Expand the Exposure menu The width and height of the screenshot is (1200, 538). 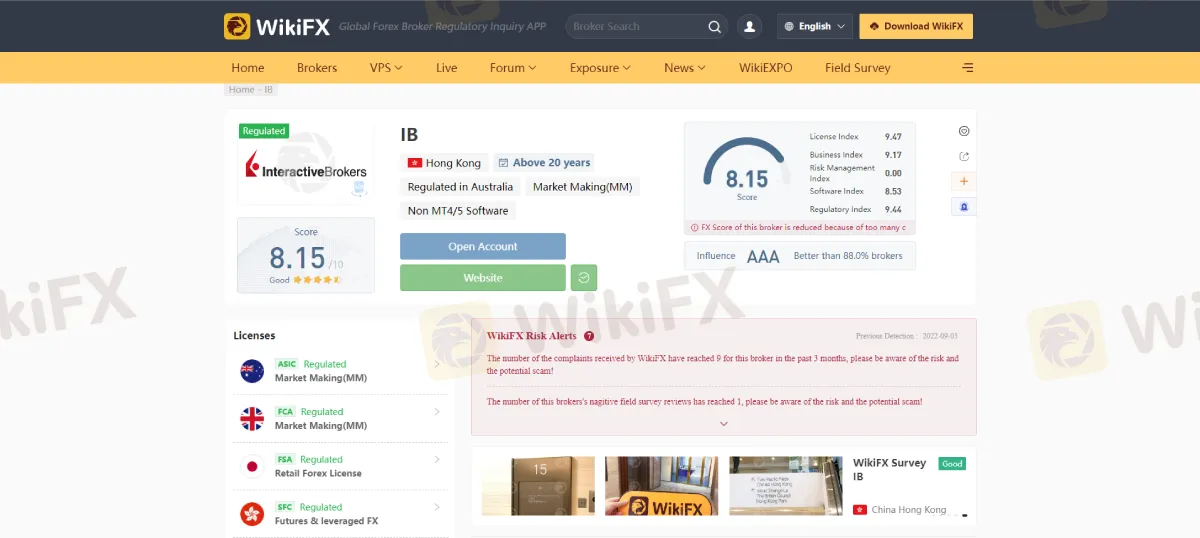coord(600,68)
